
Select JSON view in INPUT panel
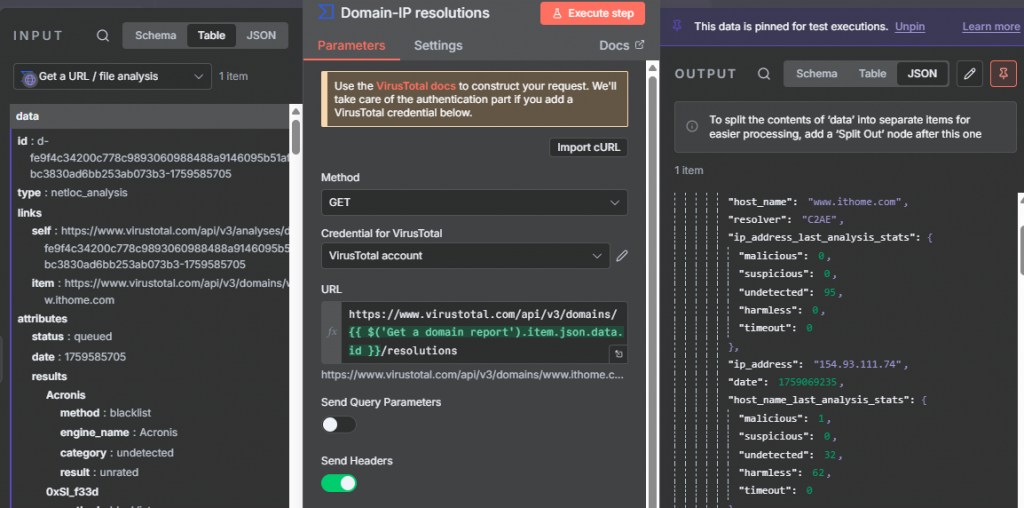pos(261,36)
